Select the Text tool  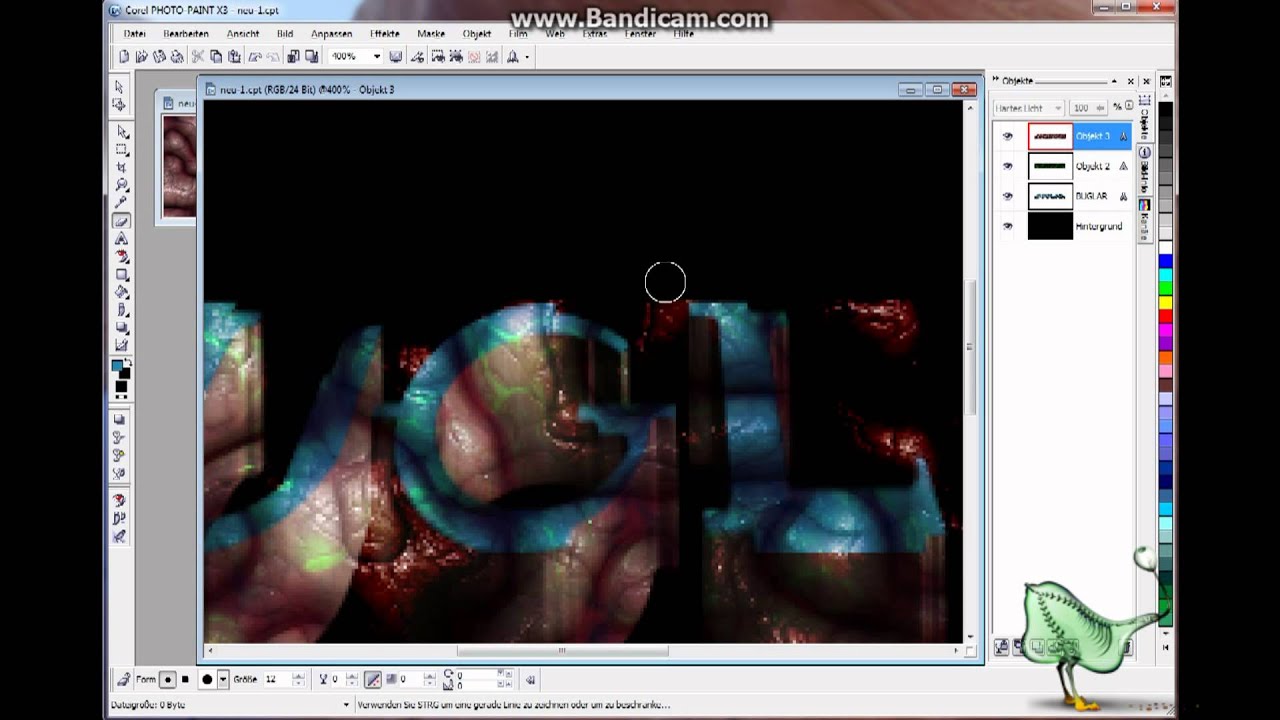click(x=122, y=239)
